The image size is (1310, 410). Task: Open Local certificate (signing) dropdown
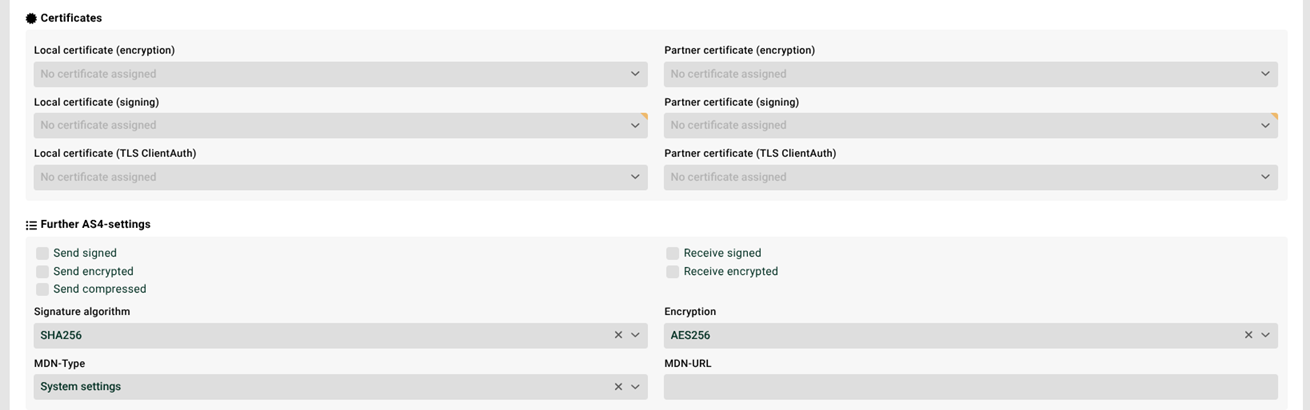(x=341, y=125)
